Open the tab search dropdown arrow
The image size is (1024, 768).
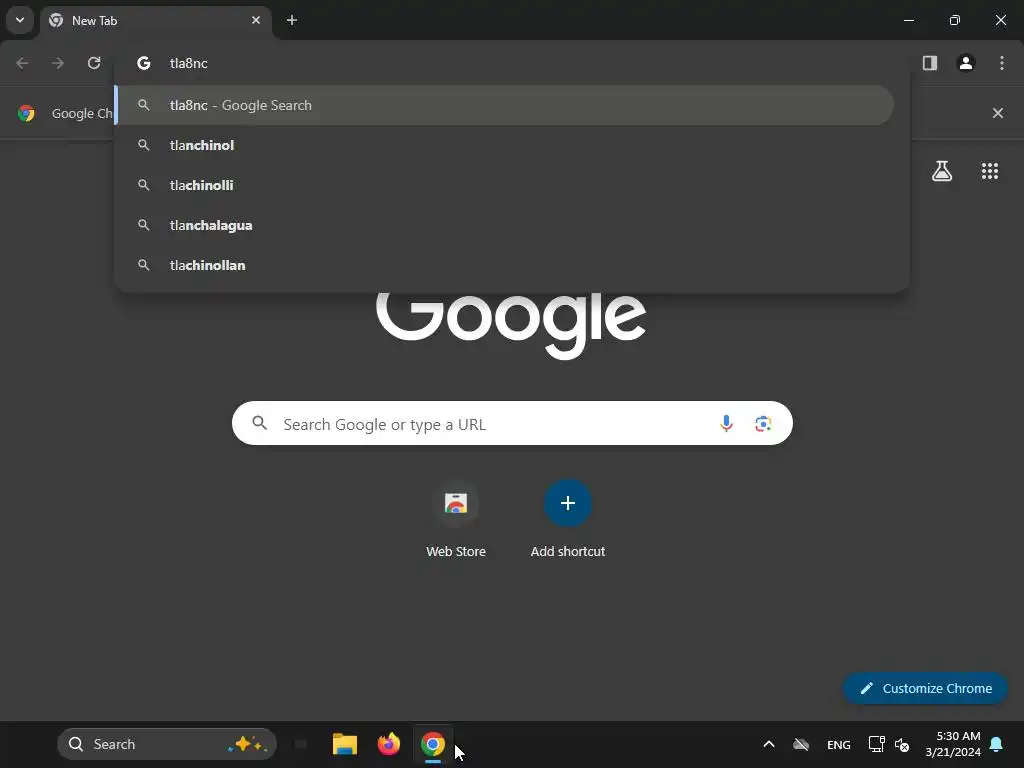[20, 20]
